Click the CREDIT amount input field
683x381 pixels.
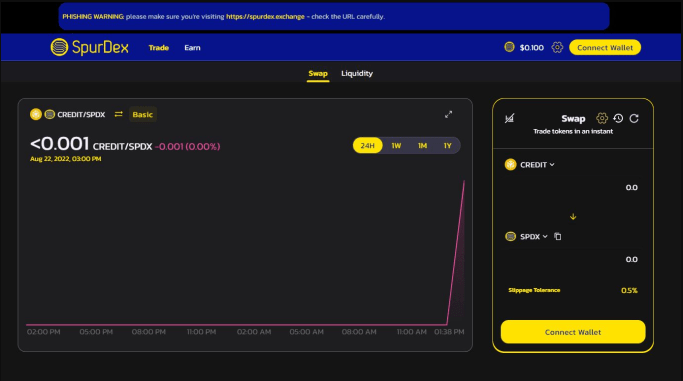573,188
